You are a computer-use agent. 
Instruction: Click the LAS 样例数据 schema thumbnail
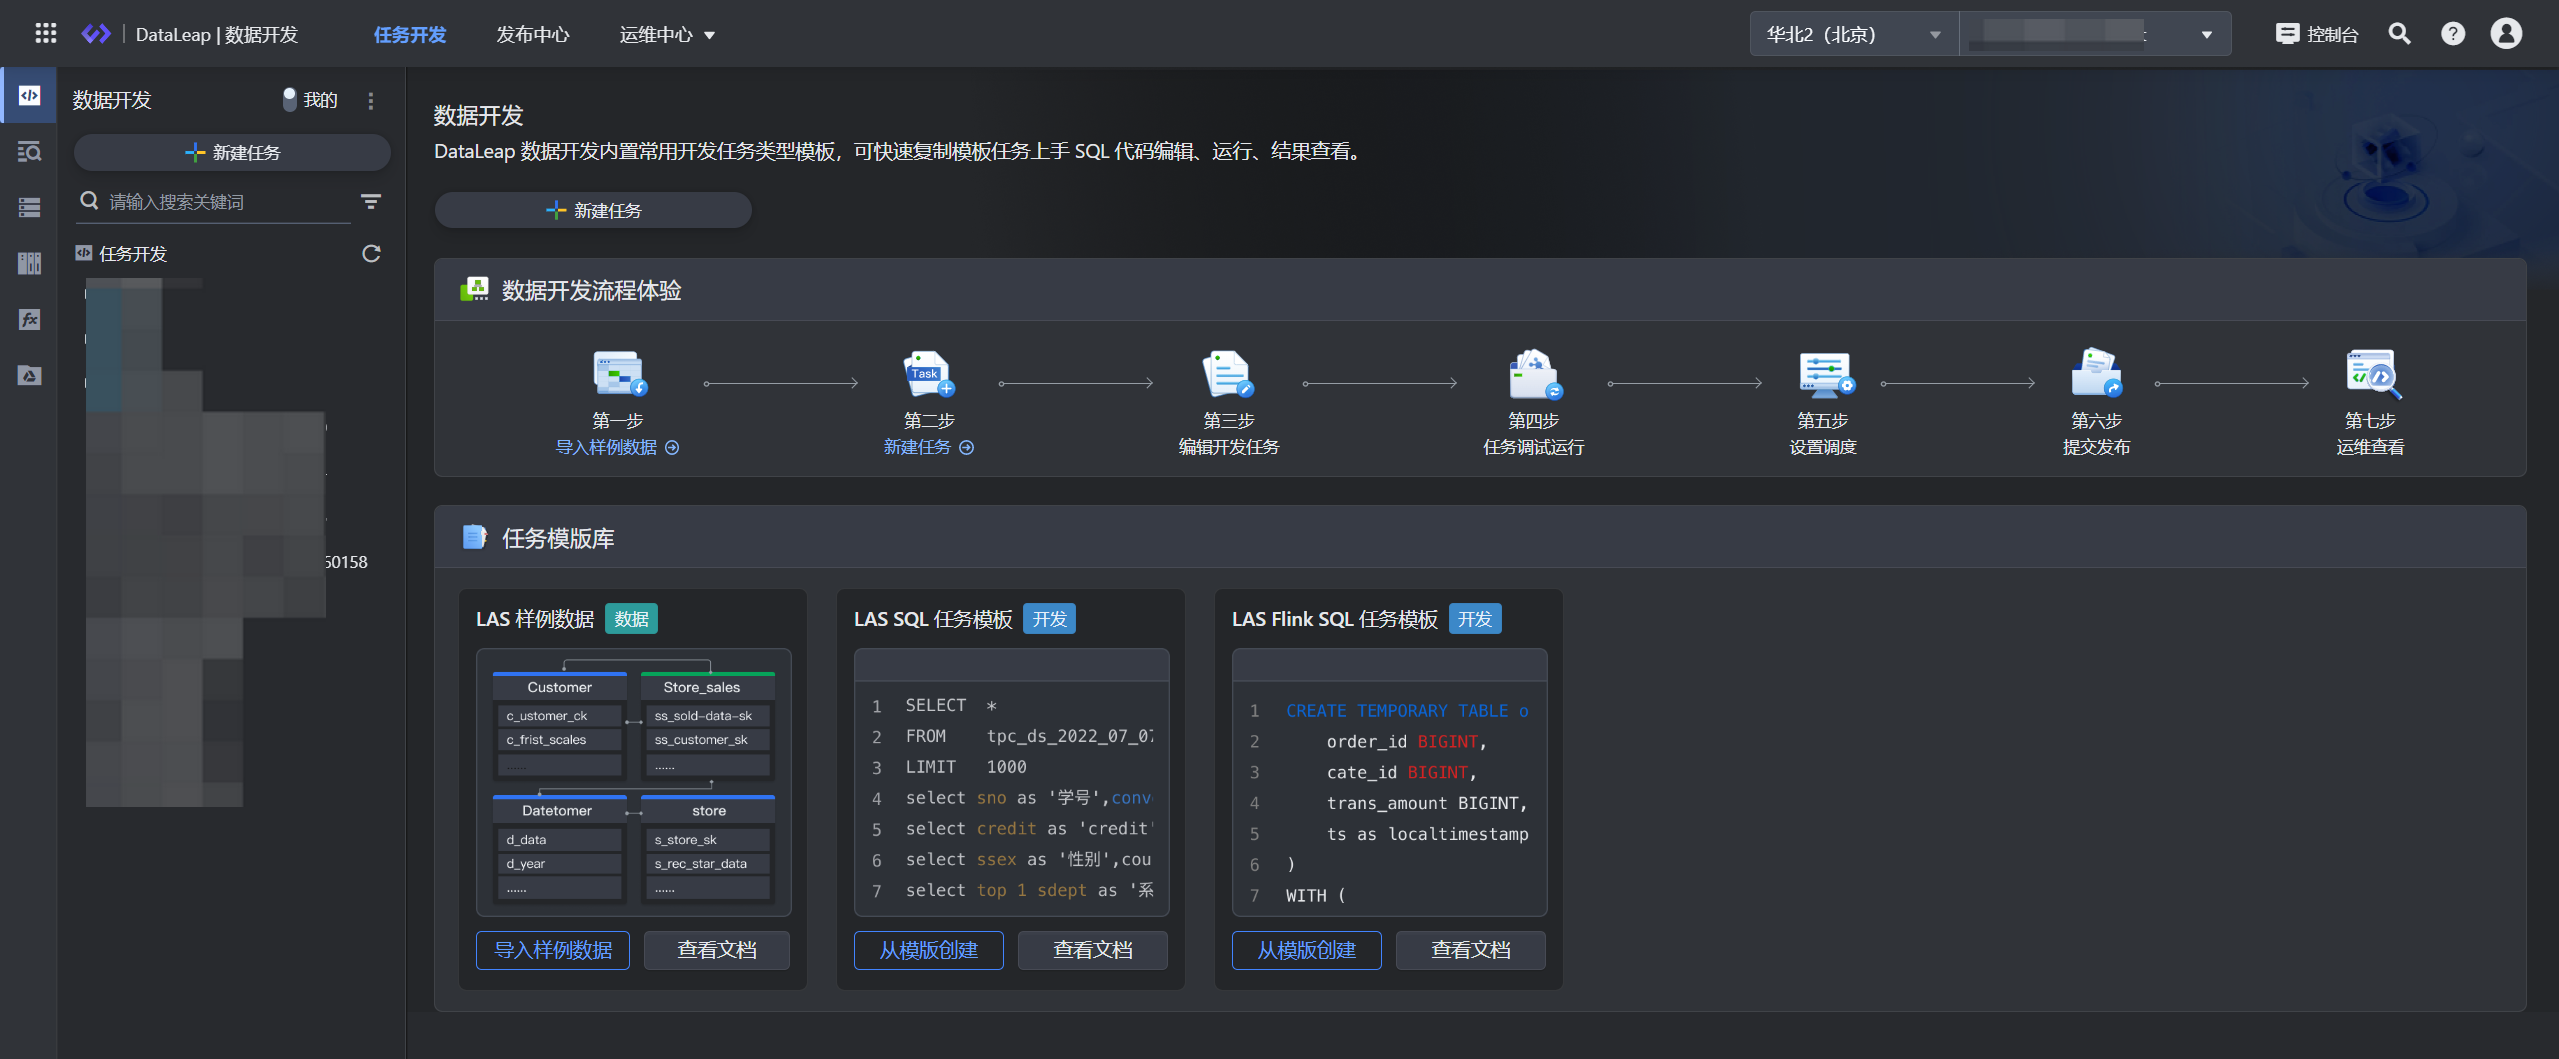[633, 782]
